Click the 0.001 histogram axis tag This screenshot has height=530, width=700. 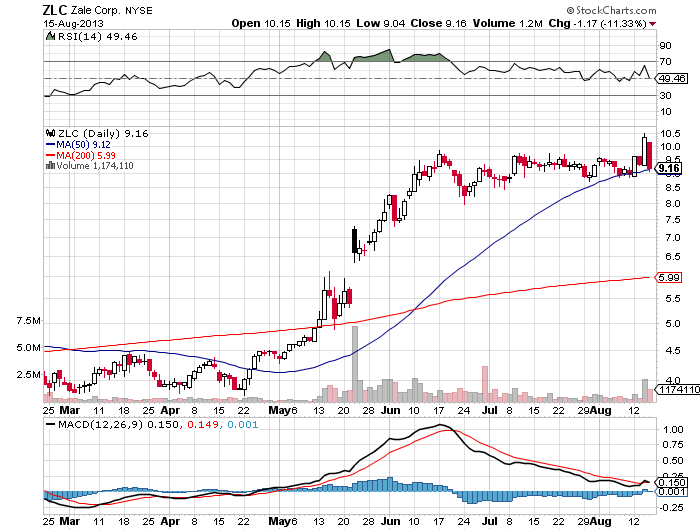(x=671, y=492)
